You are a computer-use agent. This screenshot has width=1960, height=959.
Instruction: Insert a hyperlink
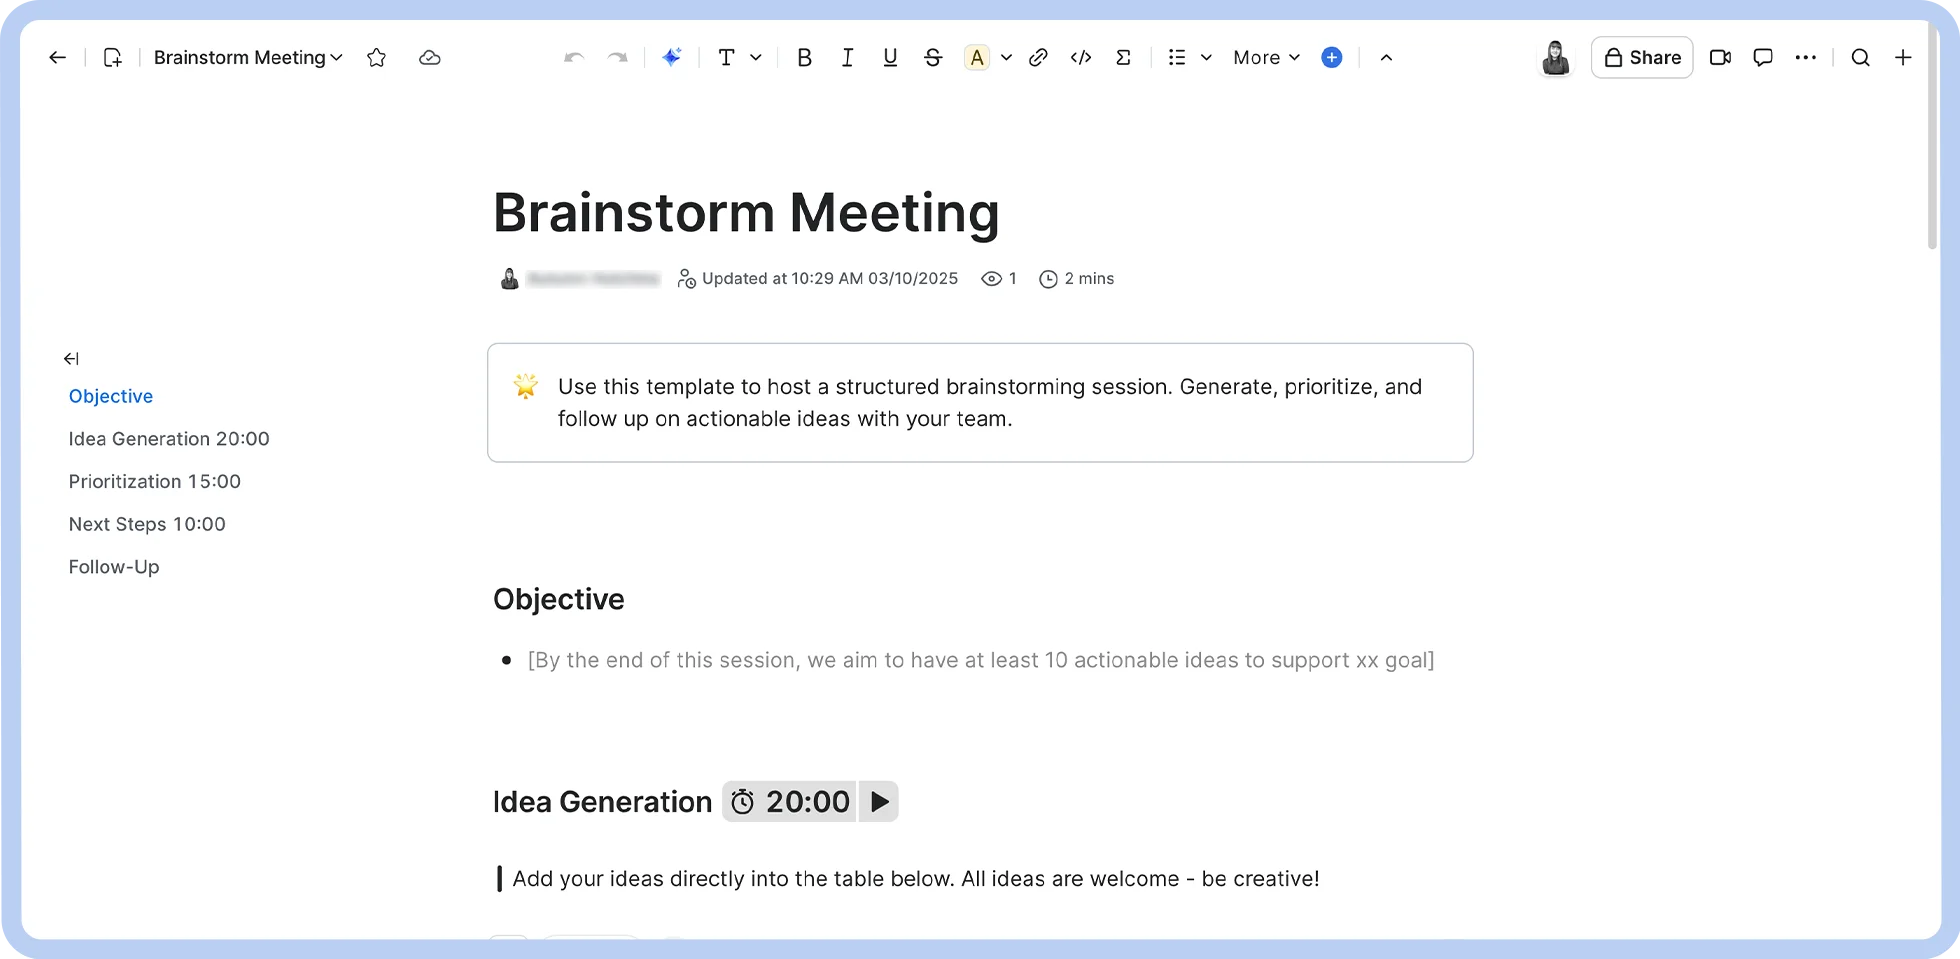pyautogui.click(x=1038, y=57)
